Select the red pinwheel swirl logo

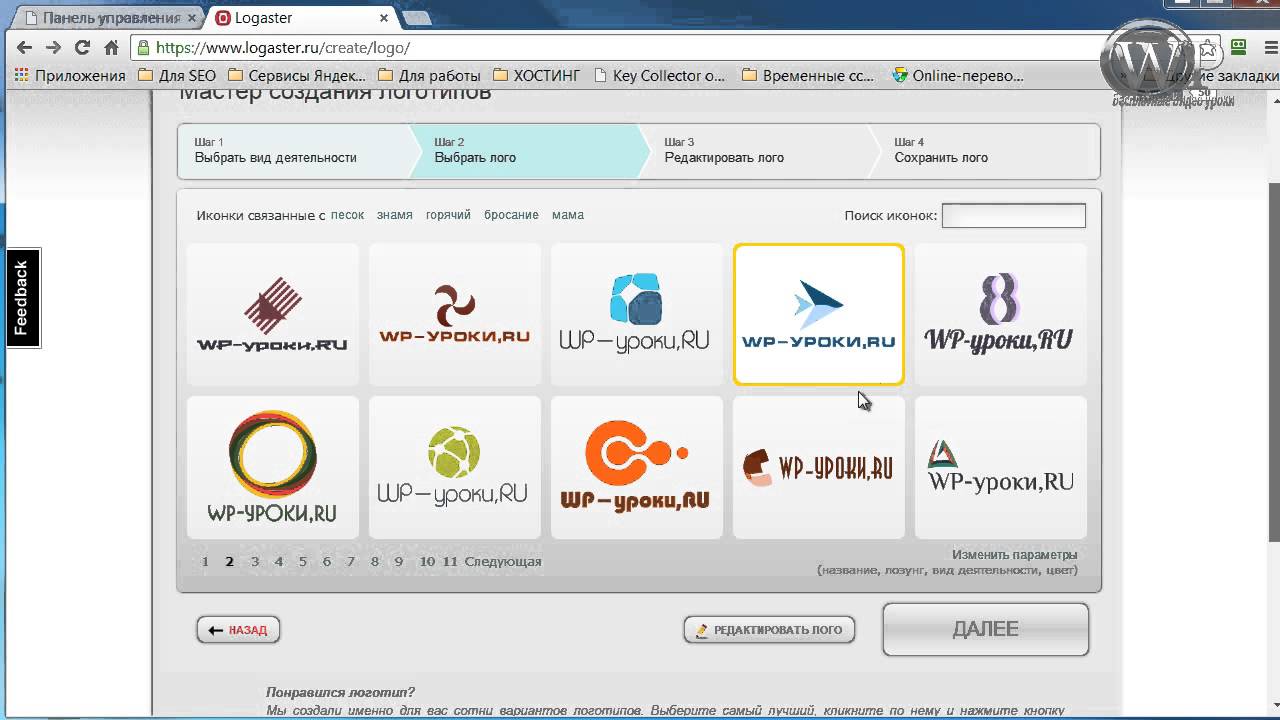tap(454, 314)
